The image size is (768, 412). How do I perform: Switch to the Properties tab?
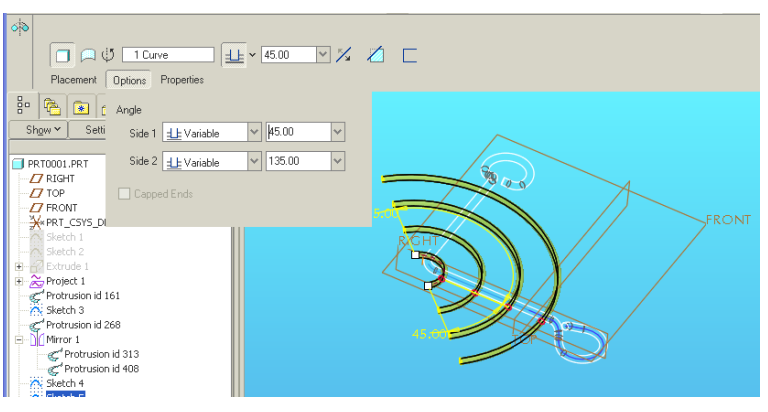click(182, 80)
